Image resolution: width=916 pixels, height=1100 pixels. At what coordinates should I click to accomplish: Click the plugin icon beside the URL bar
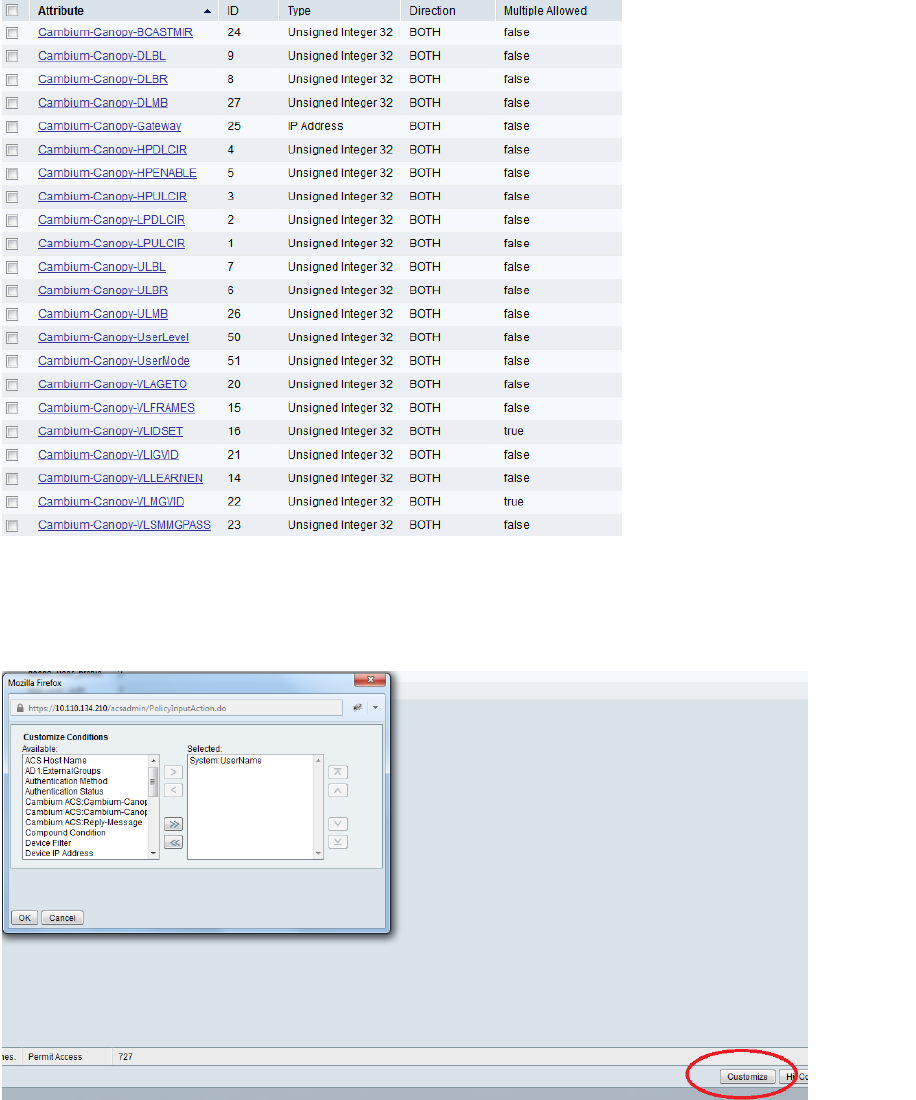pyautogui.click(x=358, y=707)
